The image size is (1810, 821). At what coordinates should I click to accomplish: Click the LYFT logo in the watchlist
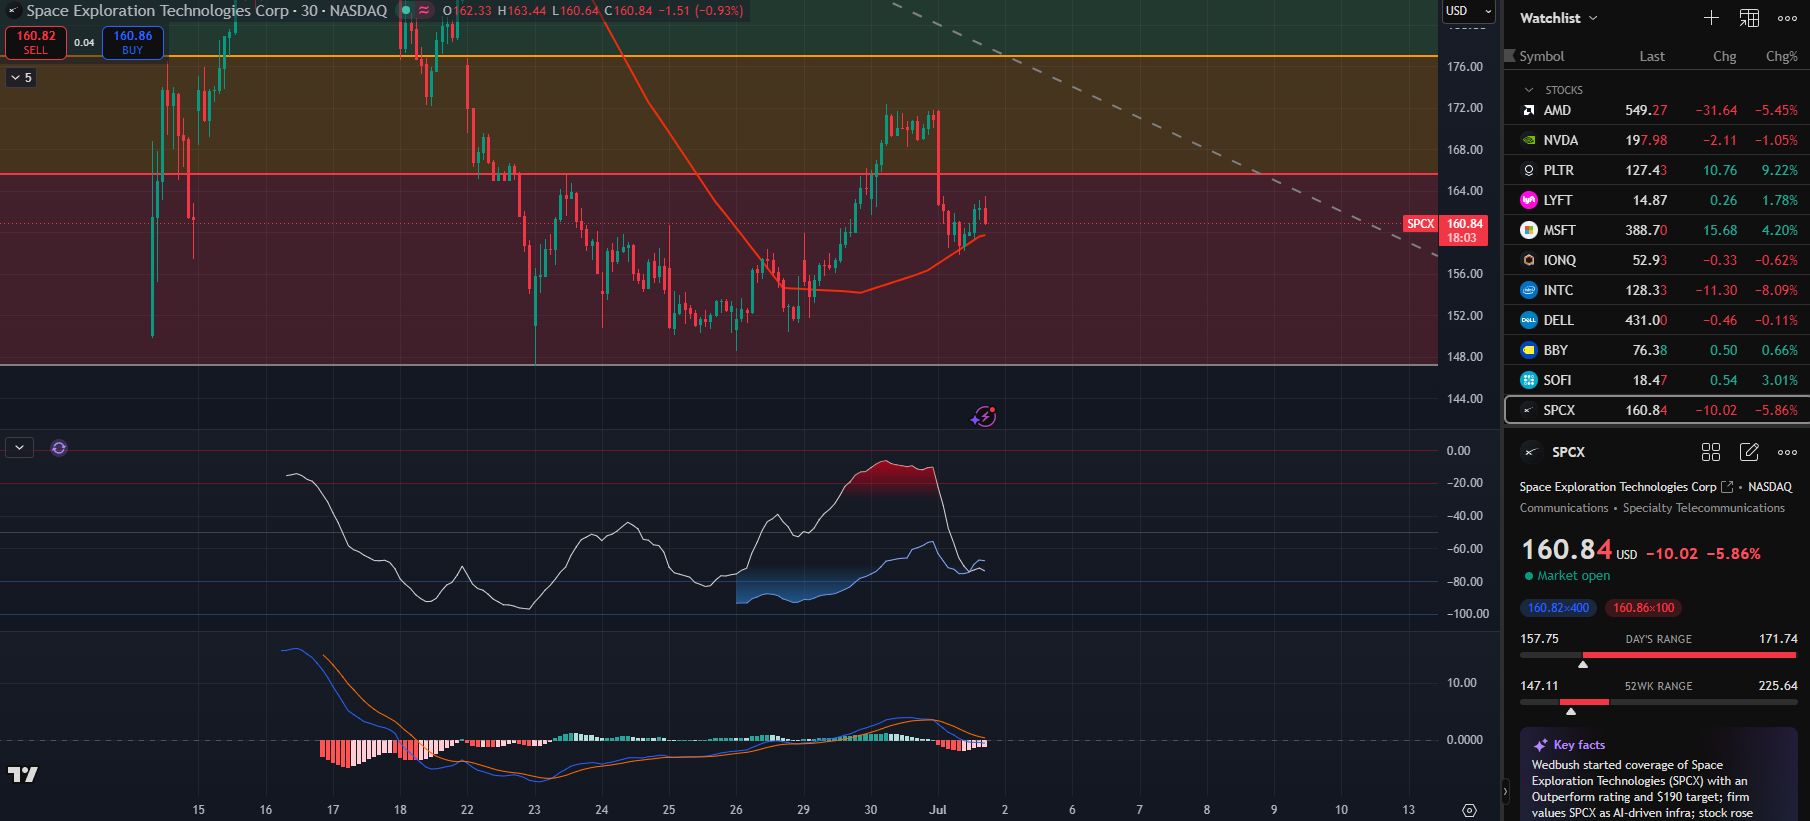point(1528,200)
